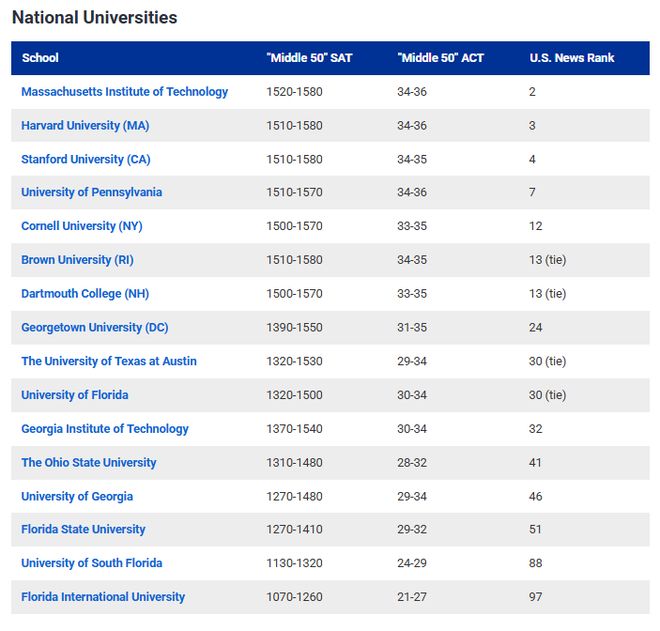The height and width of the screenshot is (631, 660).
Task: Open the Massachusetts Institute of Technology link
Action: 125,92
